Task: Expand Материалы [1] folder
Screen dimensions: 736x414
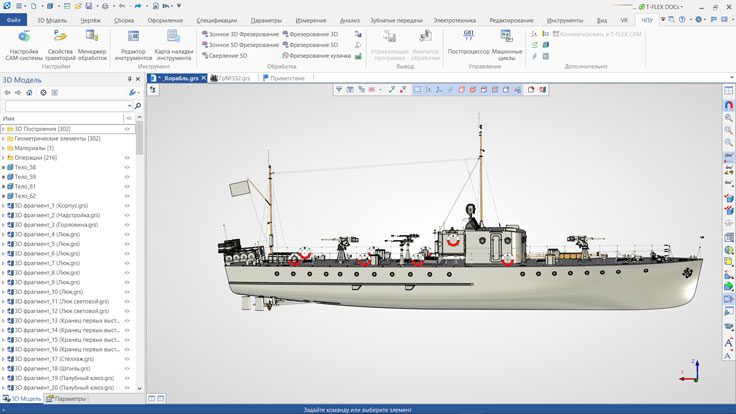Action: click(x=3, y=148)
